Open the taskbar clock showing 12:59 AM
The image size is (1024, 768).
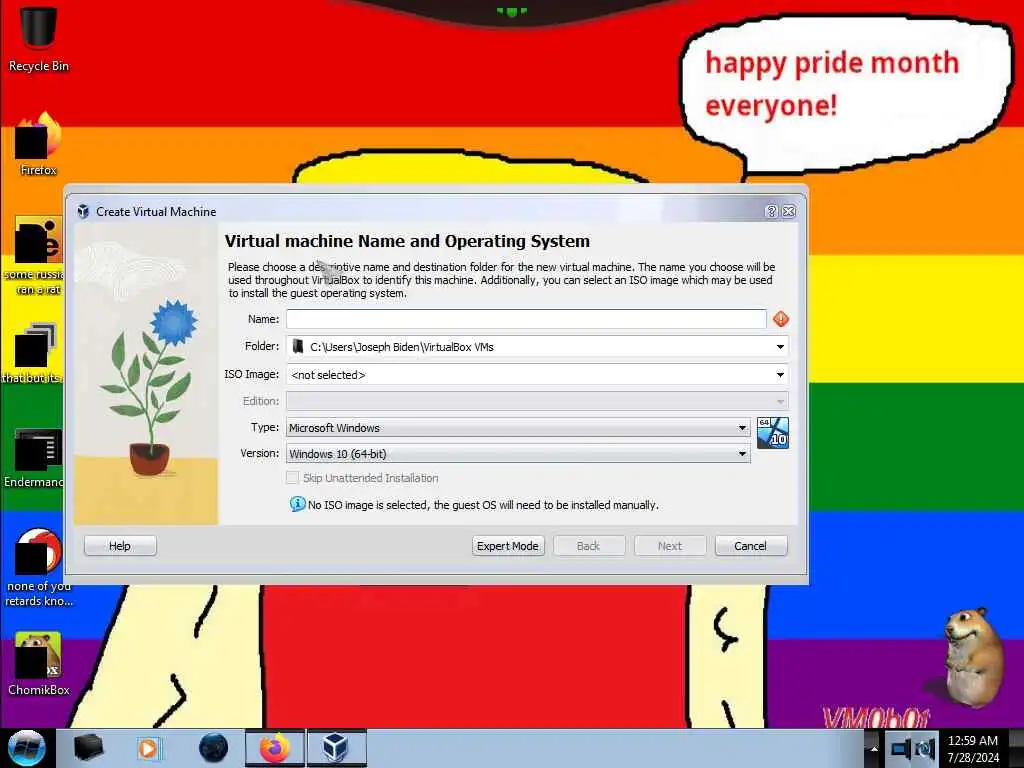973,749
